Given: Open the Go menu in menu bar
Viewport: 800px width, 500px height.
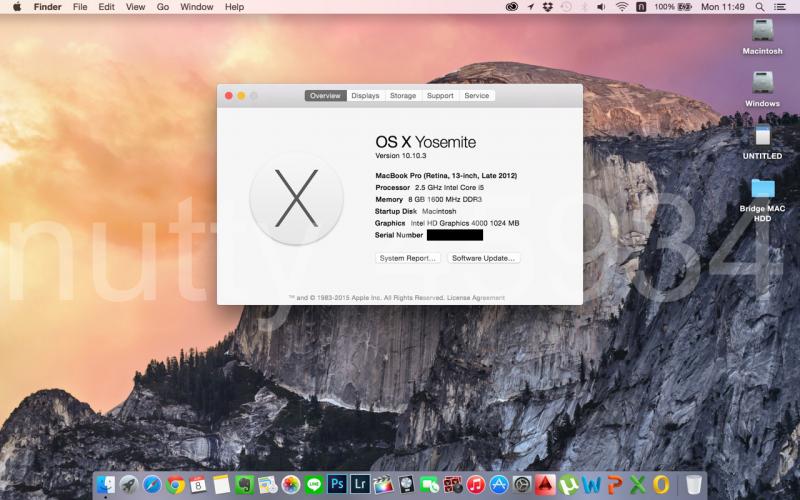Looking at the screenshot, I should [x=163, y=7].
